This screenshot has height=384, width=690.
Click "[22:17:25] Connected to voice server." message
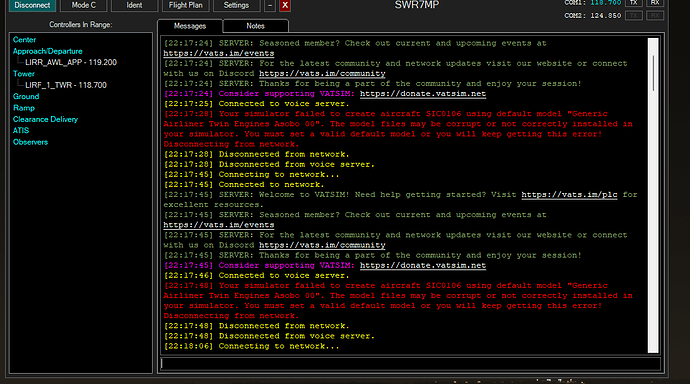pyautogui.click(x=257, y=104)
